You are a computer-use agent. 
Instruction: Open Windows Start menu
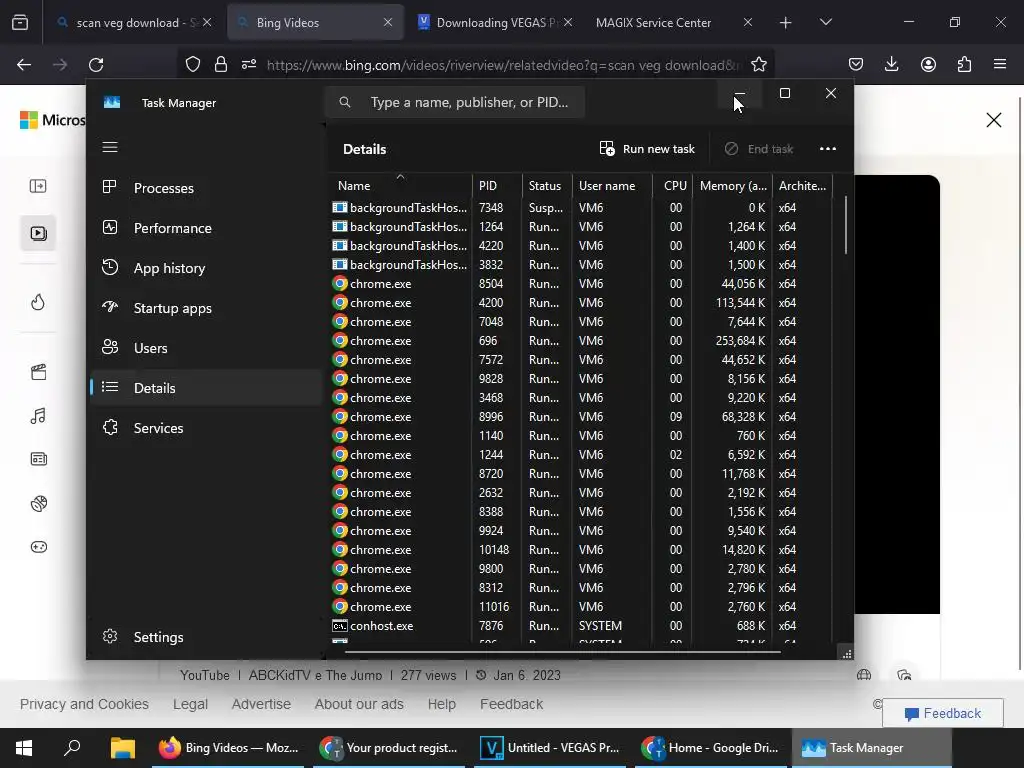click(24, 748)
